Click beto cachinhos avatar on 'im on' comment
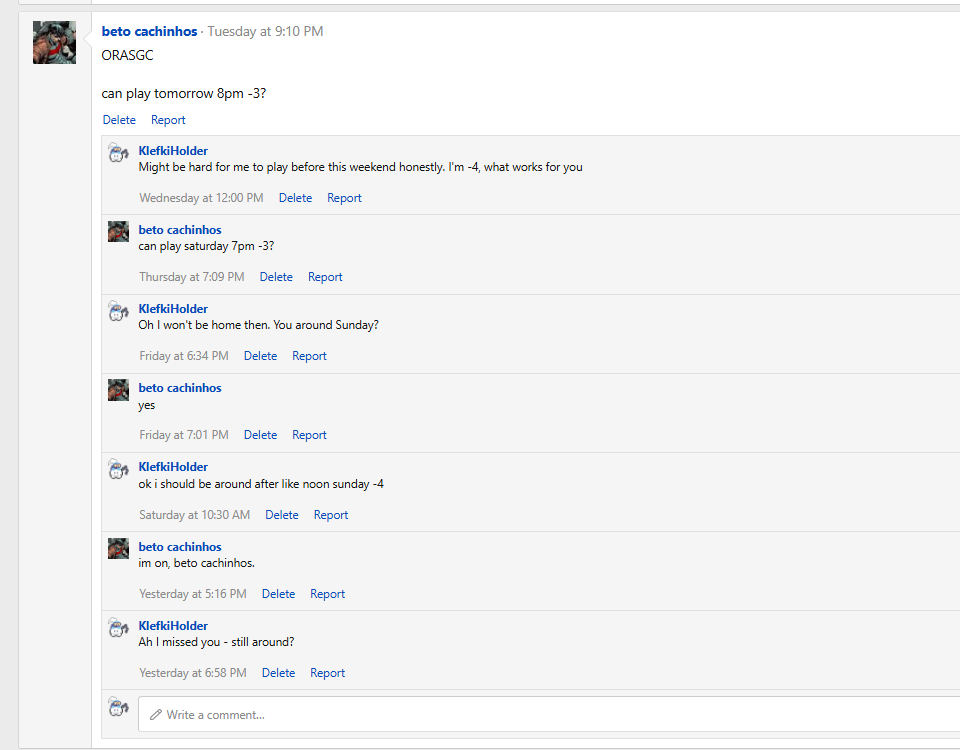The image size is (960, 750). pos(118,548)
